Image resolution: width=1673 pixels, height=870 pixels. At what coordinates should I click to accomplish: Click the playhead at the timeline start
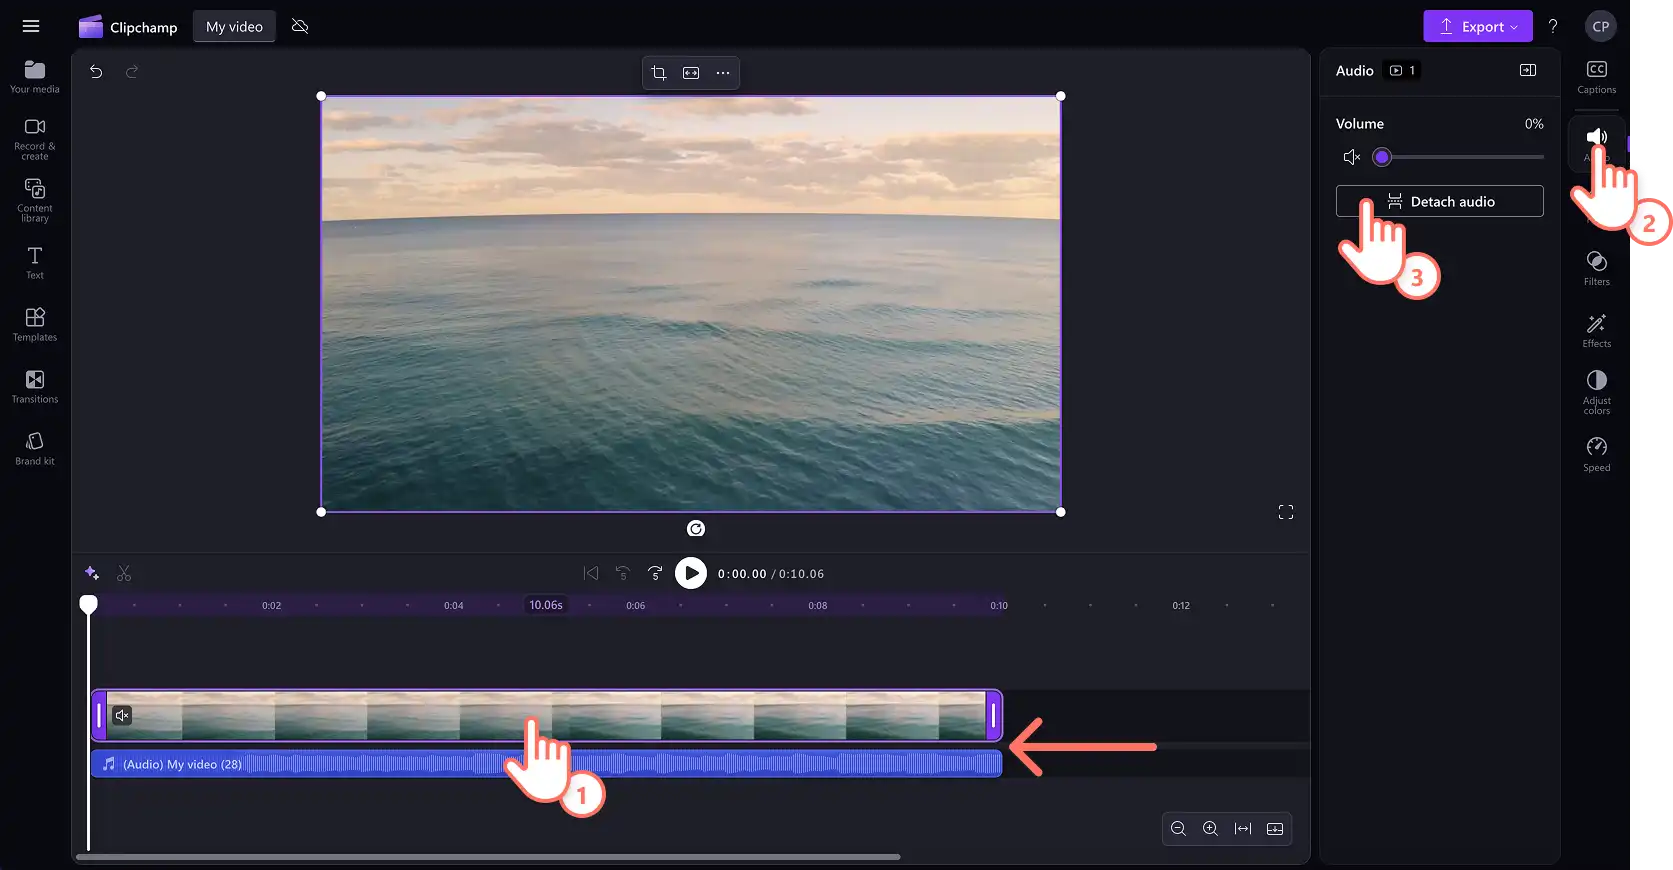point(89,604)
